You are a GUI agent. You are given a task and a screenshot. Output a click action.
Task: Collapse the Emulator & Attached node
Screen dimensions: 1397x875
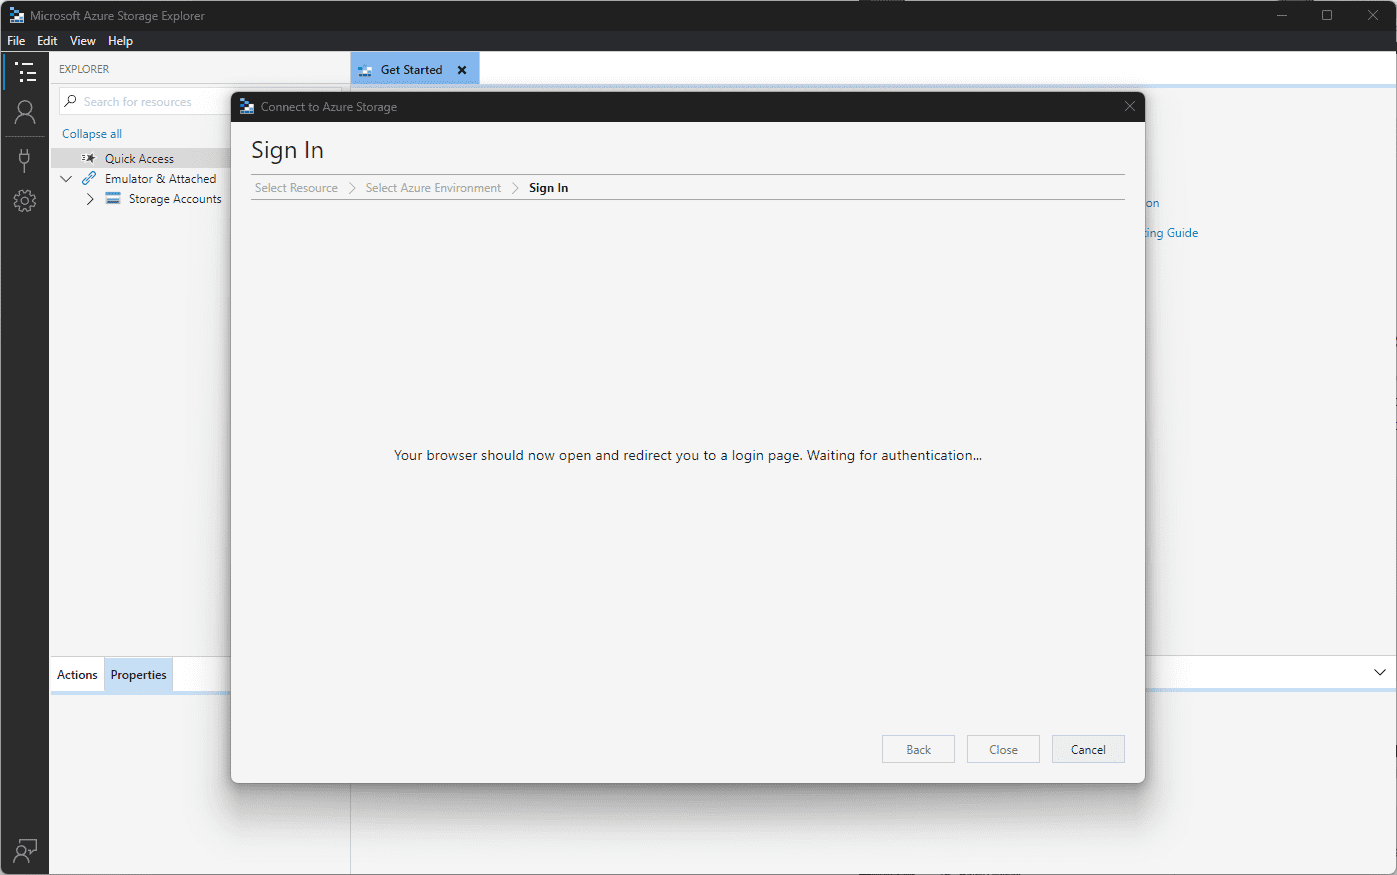[66, 179]
